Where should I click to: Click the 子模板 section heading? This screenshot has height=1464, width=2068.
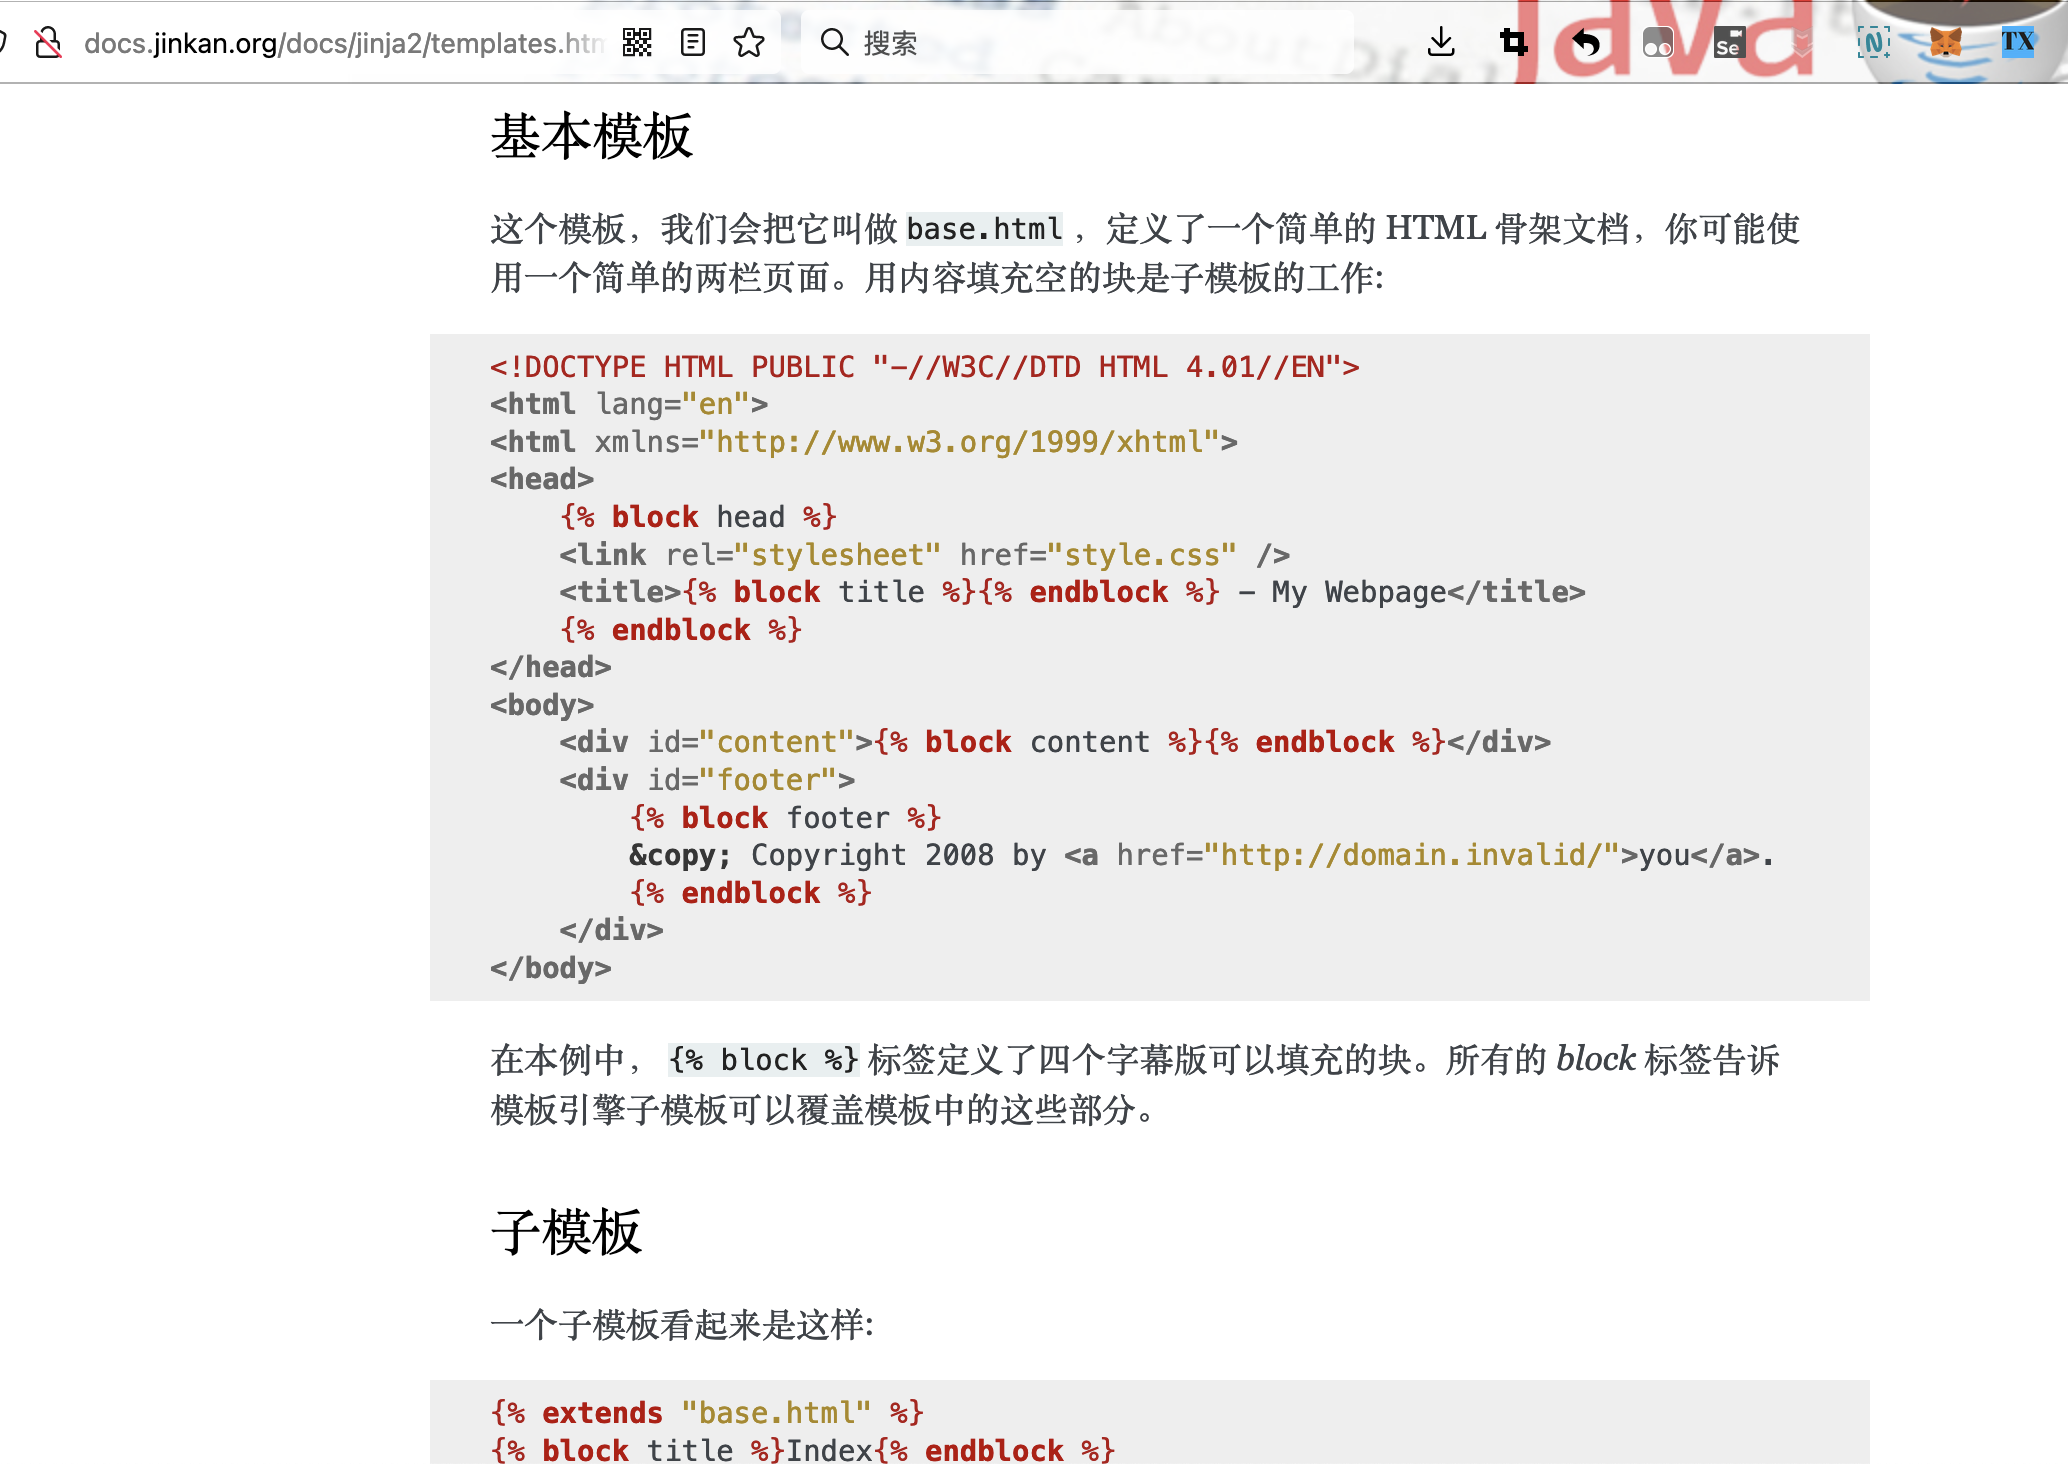[566, 1232]
